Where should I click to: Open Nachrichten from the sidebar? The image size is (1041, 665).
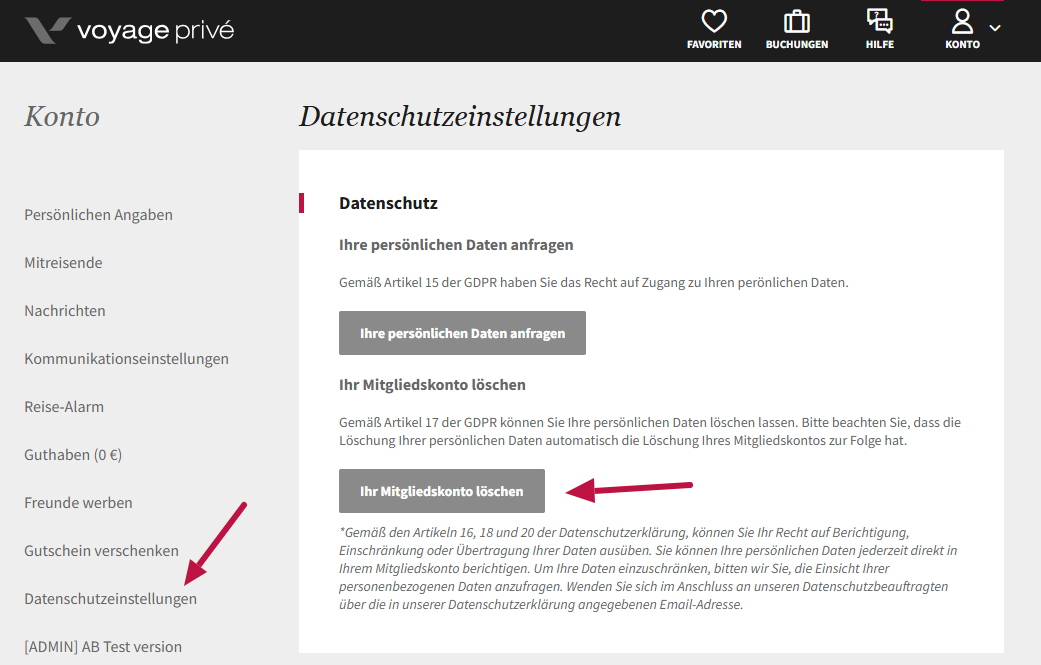tap(65, 311)
